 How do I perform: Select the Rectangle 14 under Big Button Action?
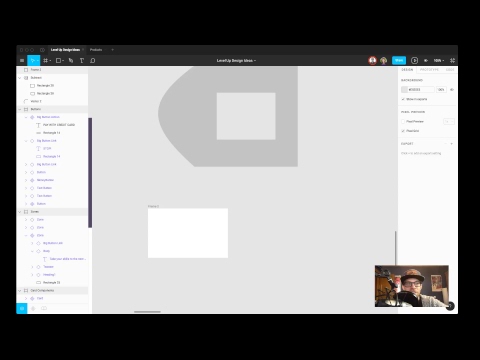click(x=52, y=133)
